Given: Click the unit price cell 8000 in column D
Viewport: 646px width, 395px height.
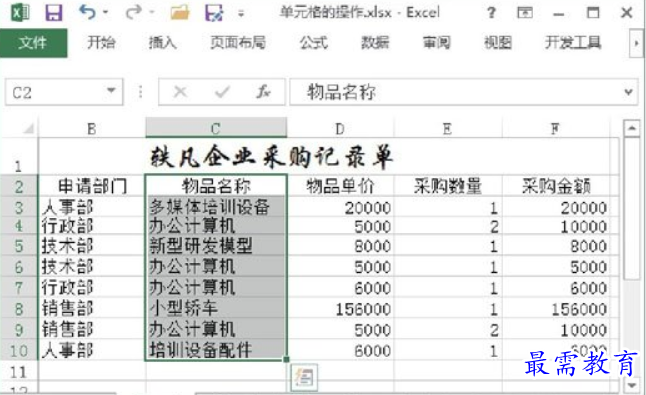Looking at the screenshot, I should tap(340, 246).
